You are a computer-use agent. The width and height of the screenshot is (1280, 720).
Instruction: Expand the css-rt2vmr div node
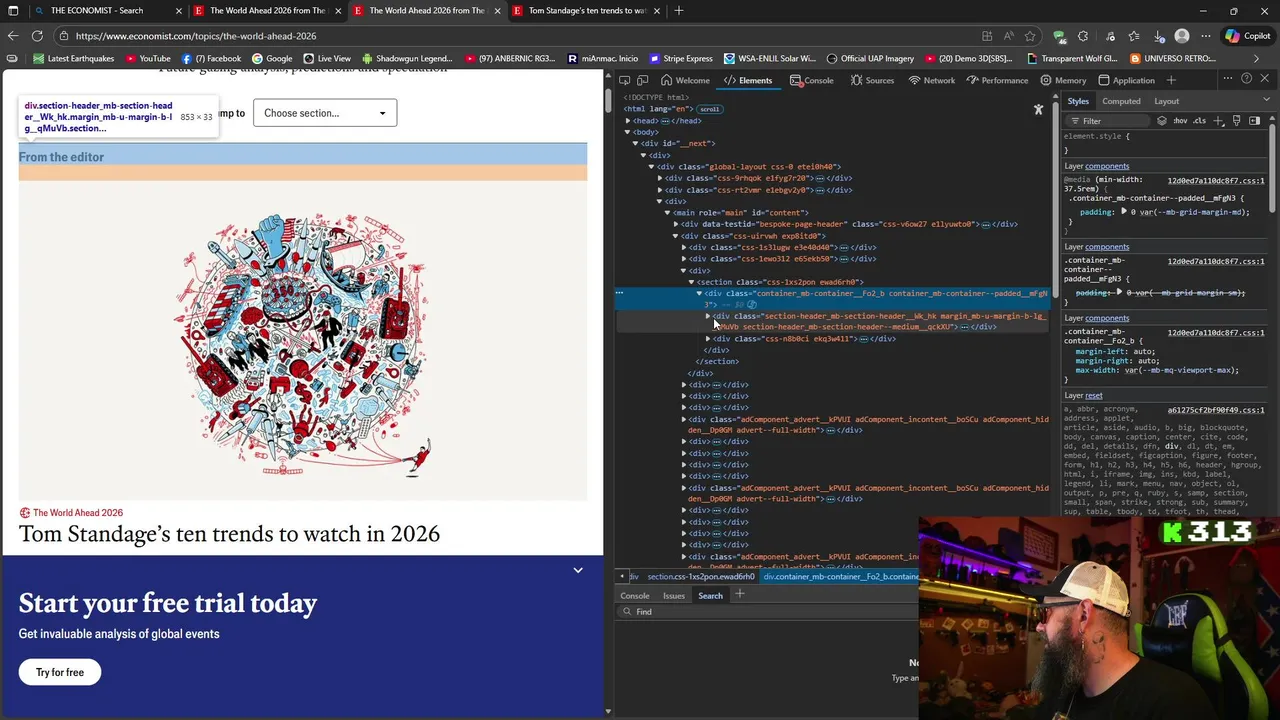point(660,190)
